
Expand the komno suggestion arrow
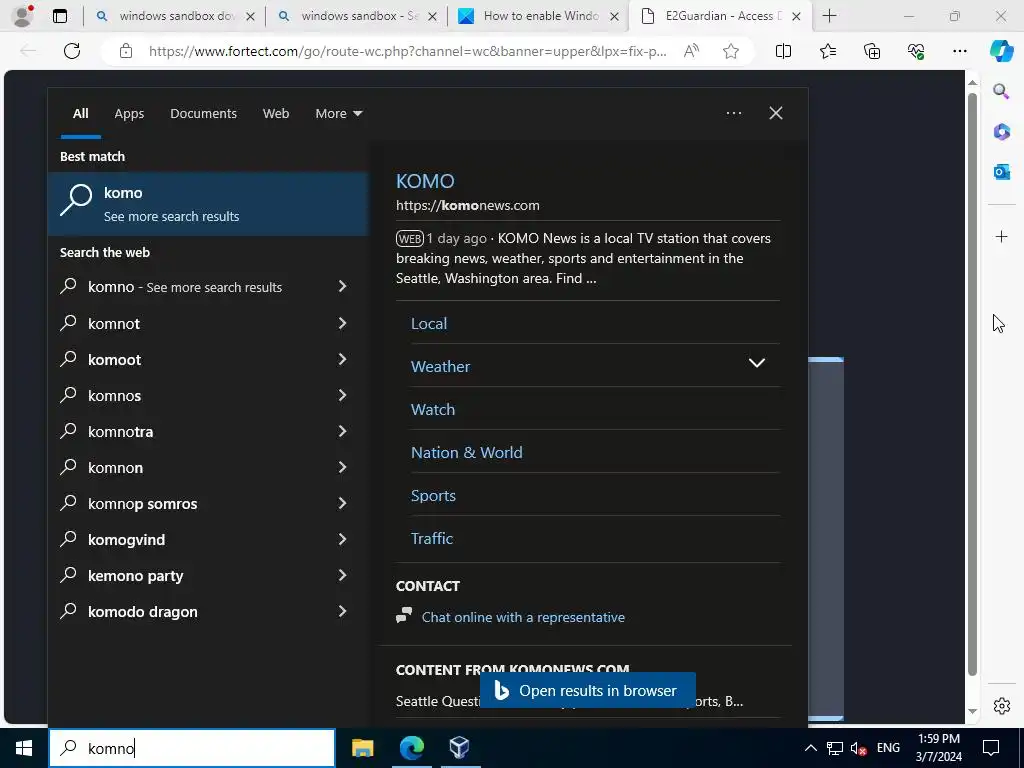(x=342, y=286)
